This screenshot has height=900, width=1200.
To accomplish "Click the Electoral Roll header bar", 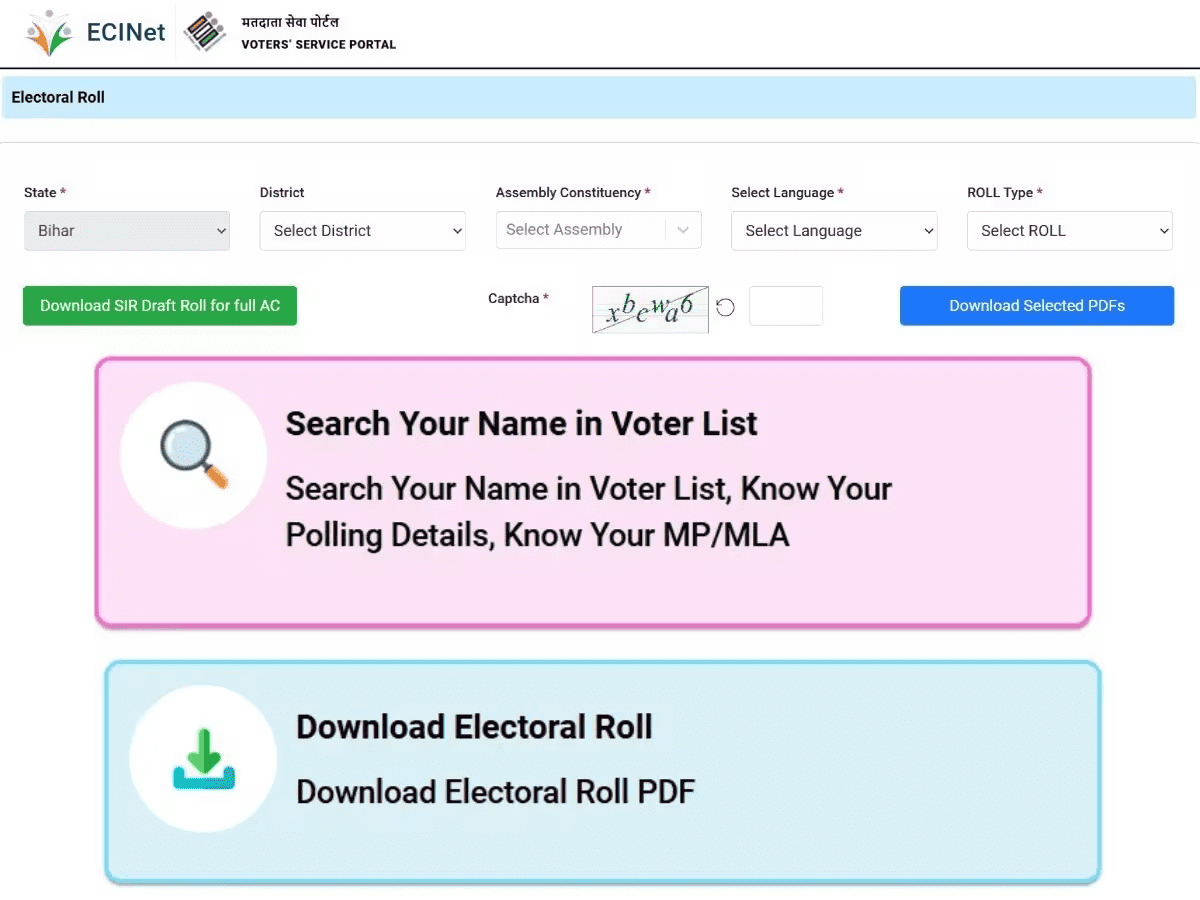I will tap(598, 97).
